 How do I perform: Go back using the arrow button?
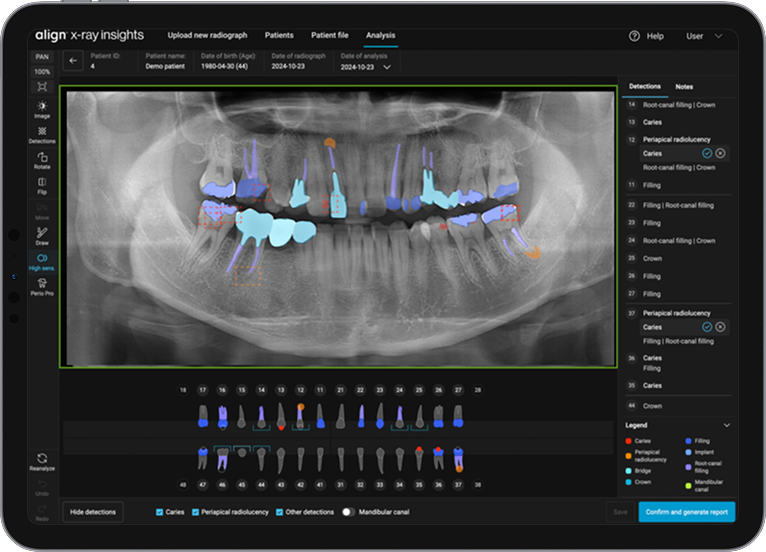(x=73, y=61)
